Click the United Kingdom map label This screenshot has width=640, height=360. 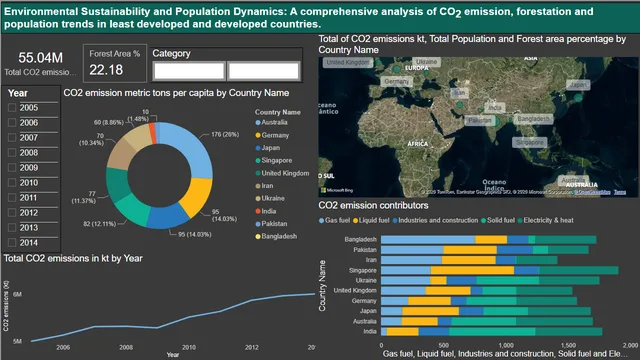pyautogui.click(x=347, y=62)
